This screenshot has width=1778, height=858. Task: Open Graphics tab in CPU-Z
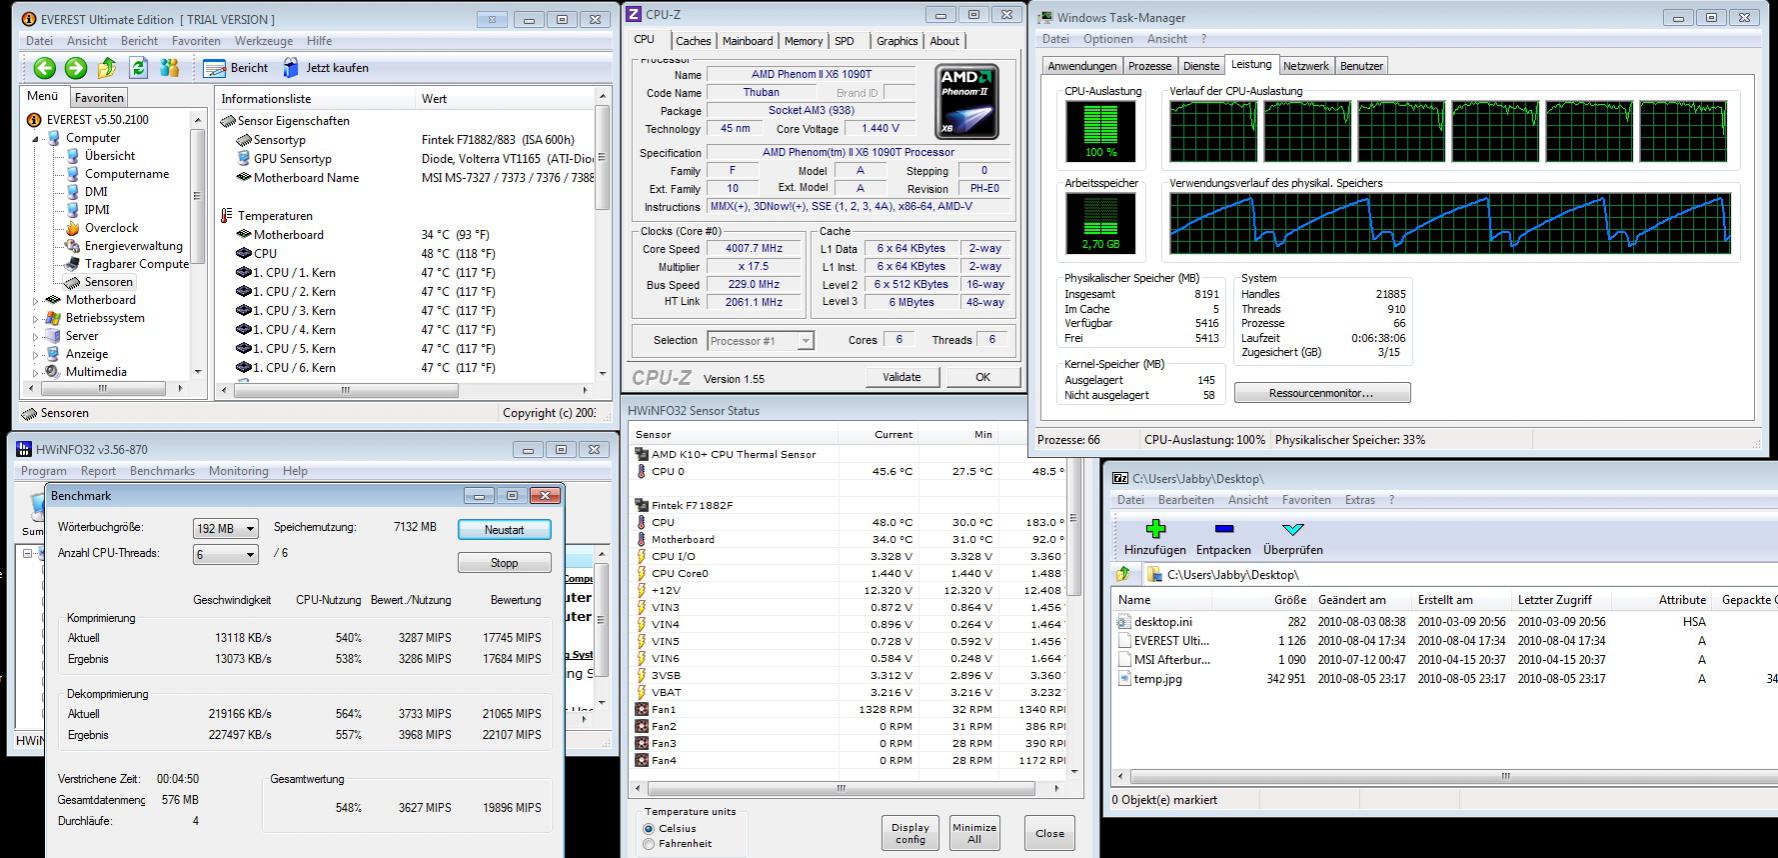click(x=896, y=41)
